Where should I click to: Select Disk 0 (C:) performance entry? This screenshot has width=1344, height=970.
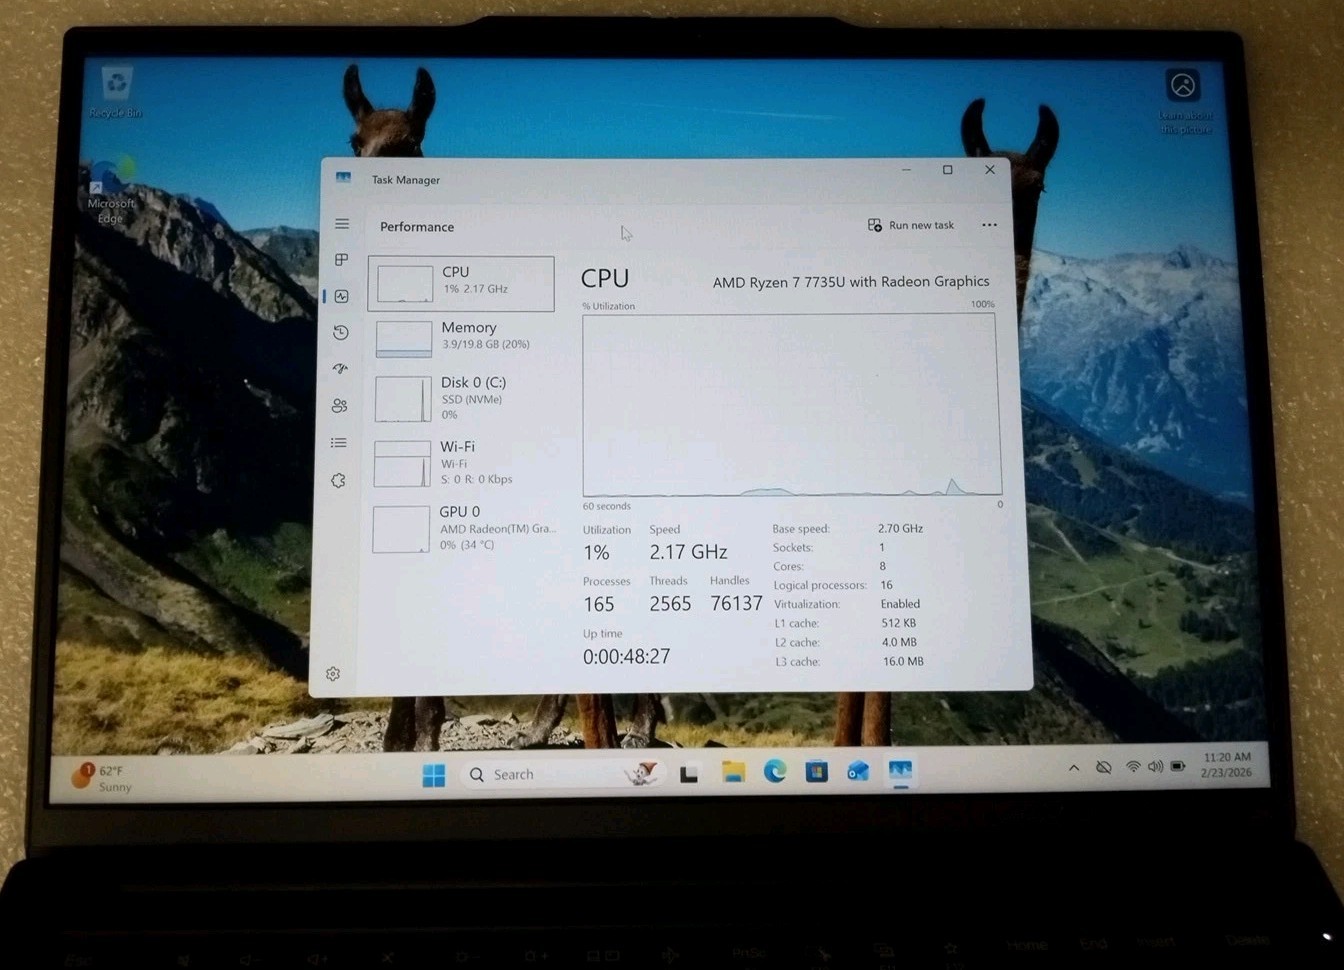tap(461, 398)
